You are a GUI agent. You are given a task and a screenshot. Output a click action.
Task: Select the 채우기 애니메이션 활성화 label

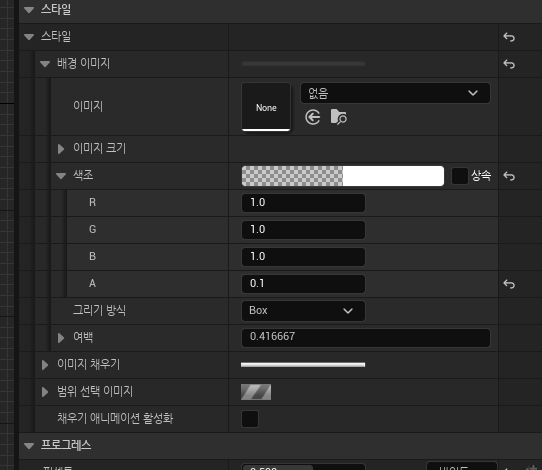pyautogui.click(x=115, y=419)
